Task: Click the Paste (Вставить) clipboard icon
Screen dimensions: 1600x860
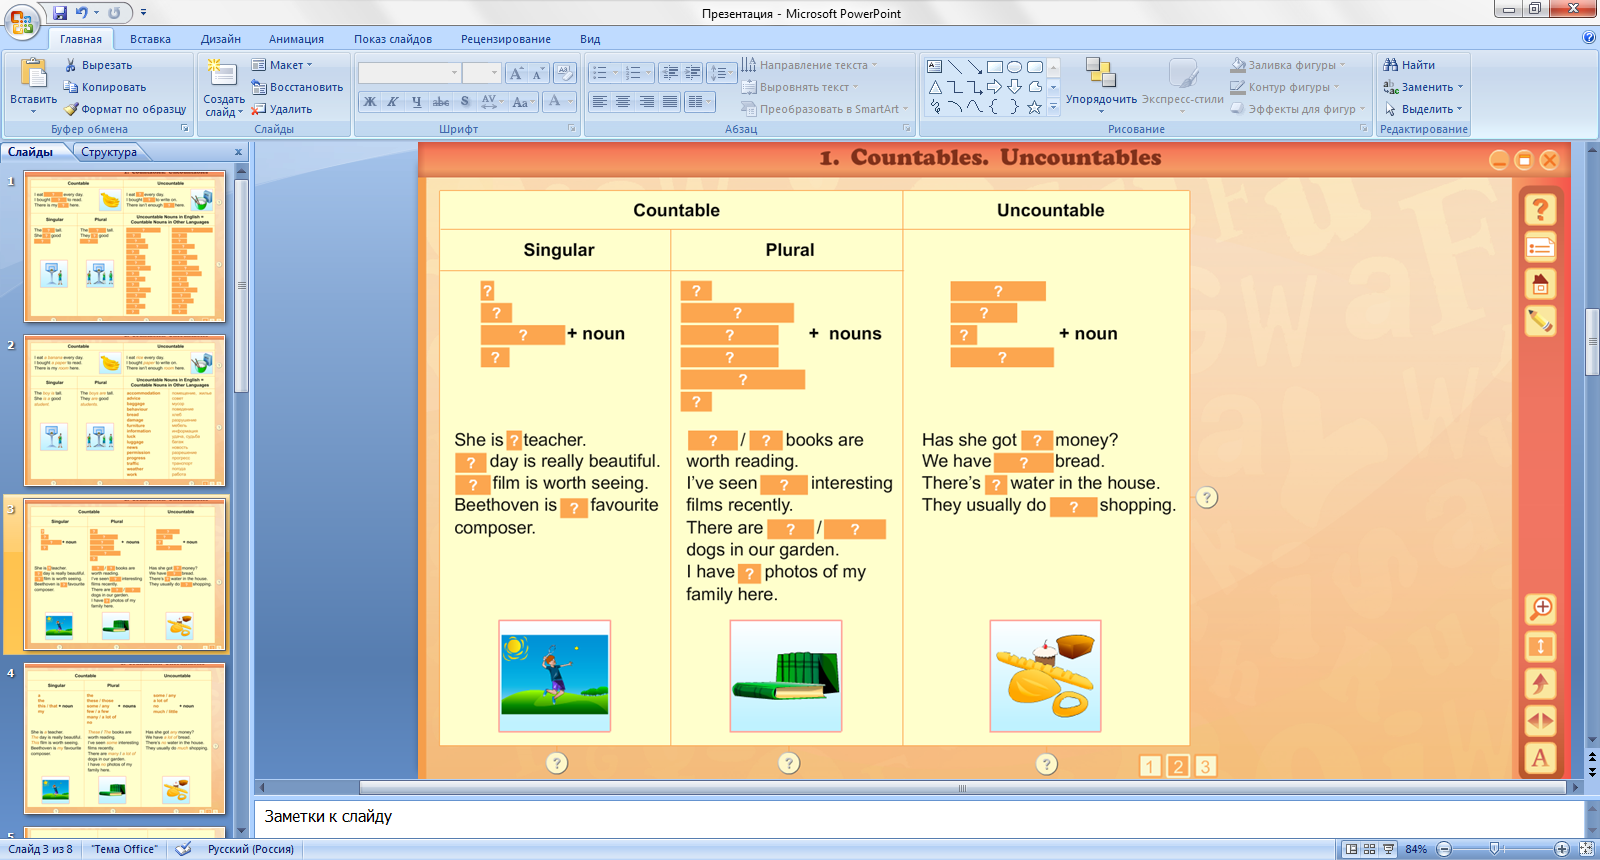Action: [x=33, y=75]
